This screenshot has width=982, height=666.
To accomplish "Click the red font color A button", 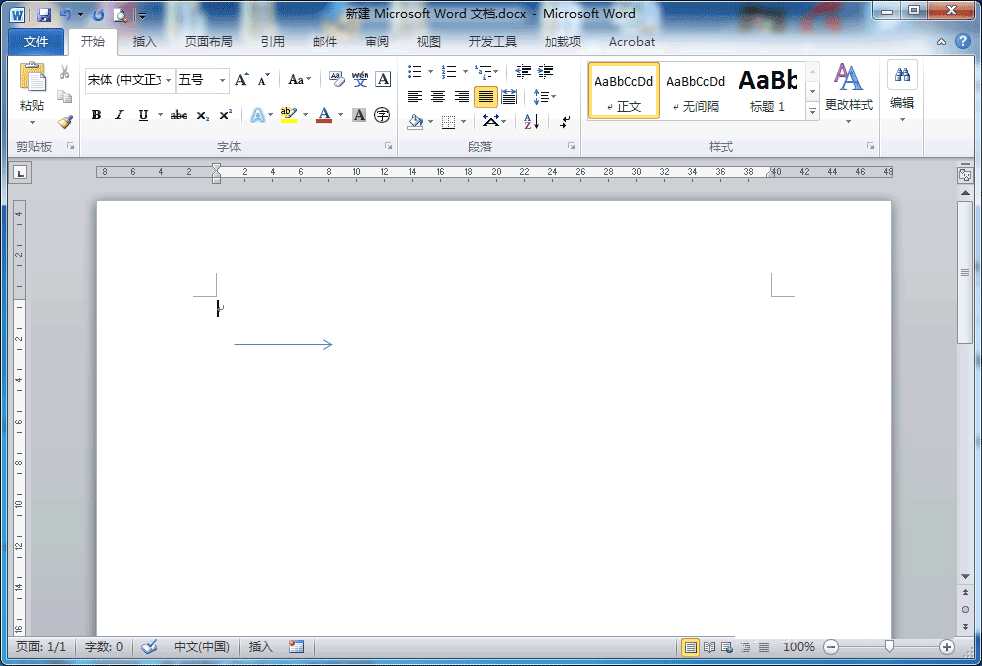I will click(x=324, y=115).
